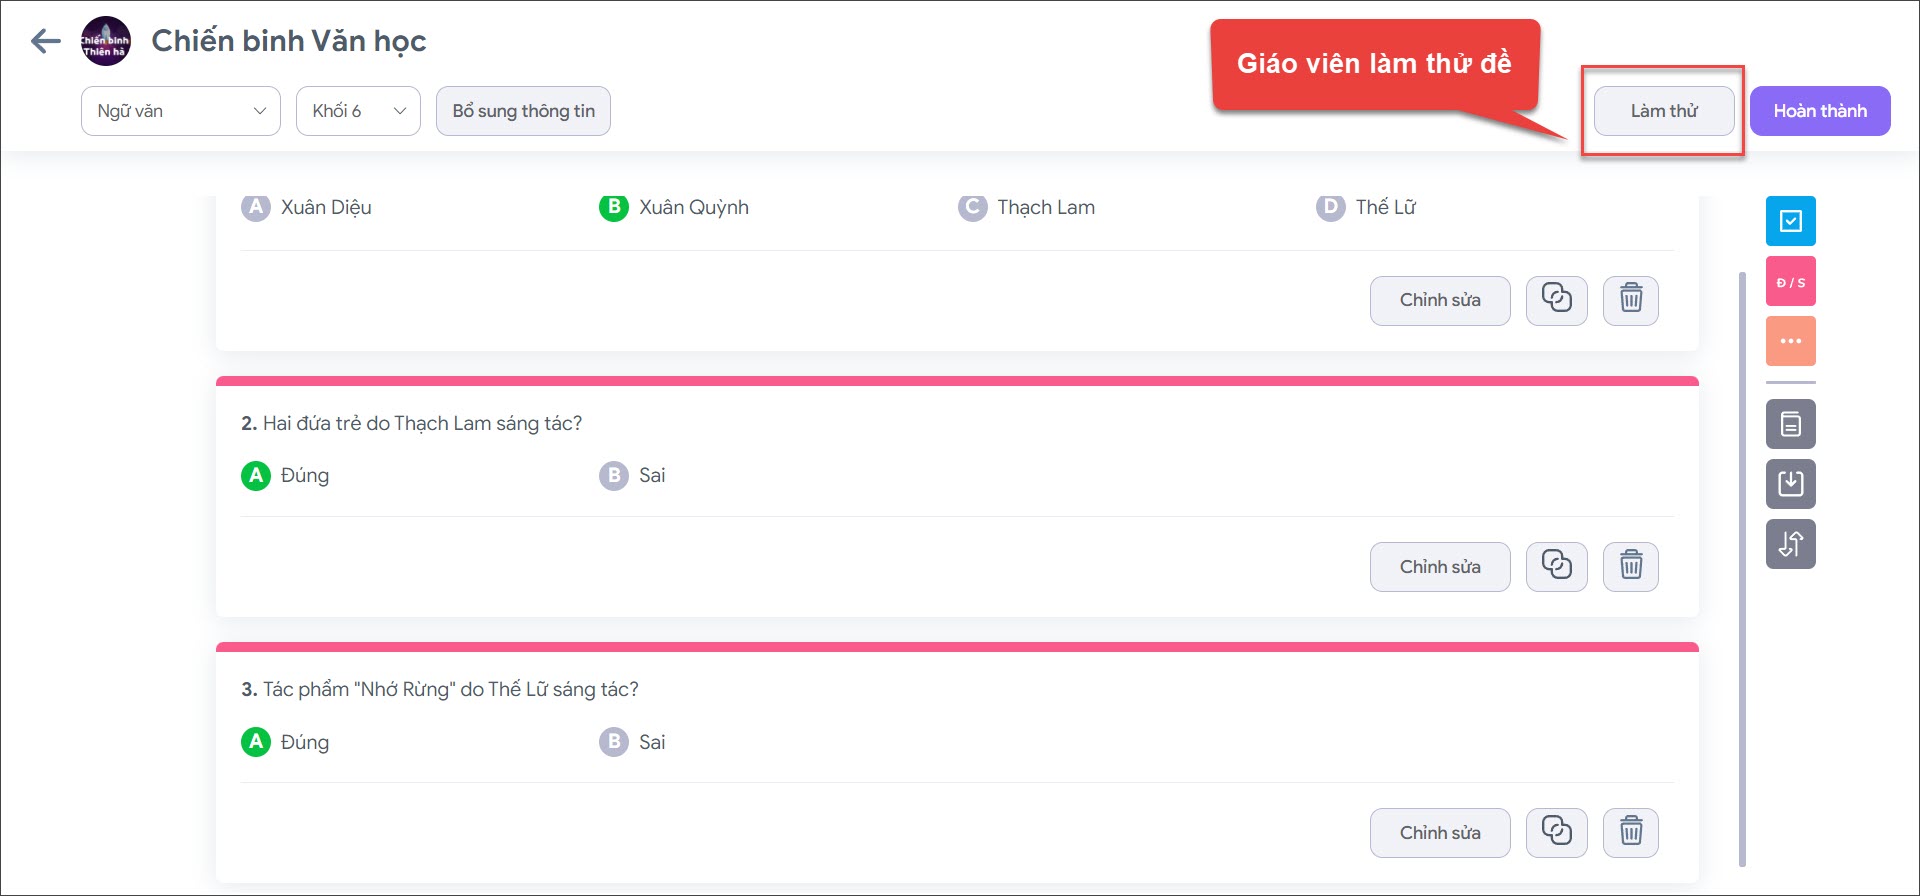Add a Đ/S true-false question
The height and width of the screenshot is (896, 1920).
pyautogui.click(x=1790, y=282)
